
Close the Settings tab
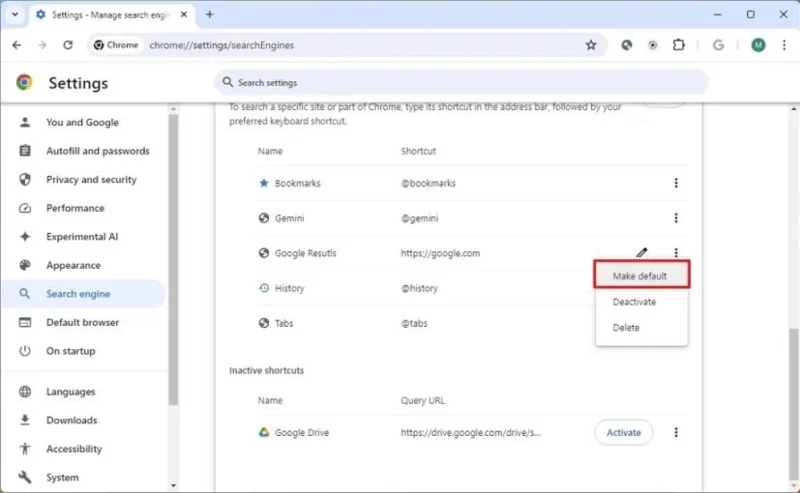click(x=184, y=14)
